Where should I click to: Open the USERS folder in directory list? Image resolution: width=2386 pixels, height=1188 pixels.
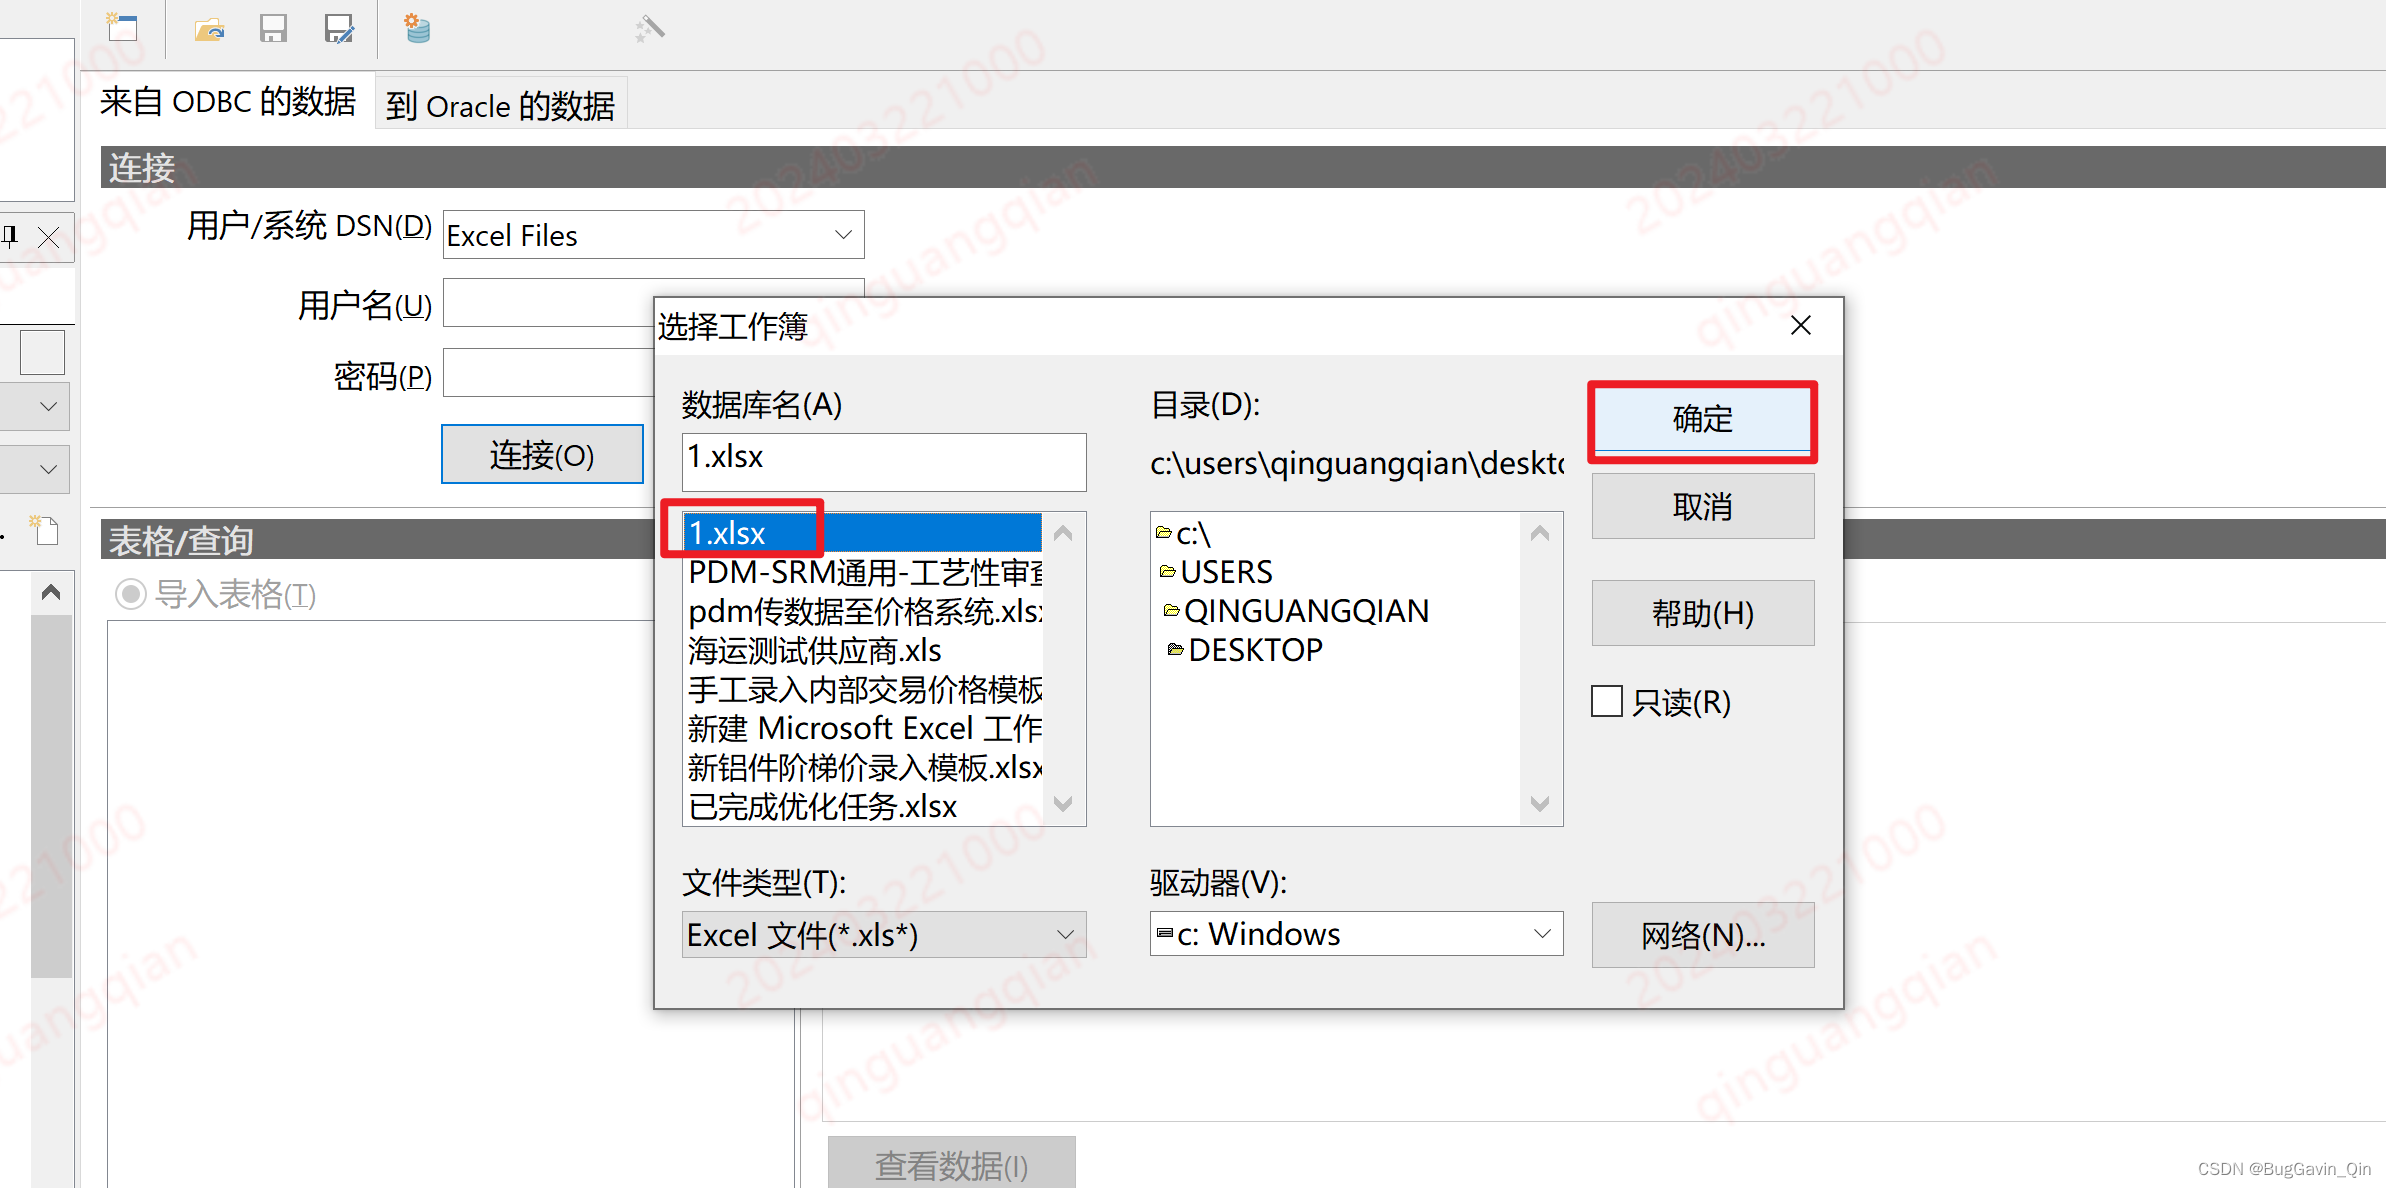point(1216,572)
